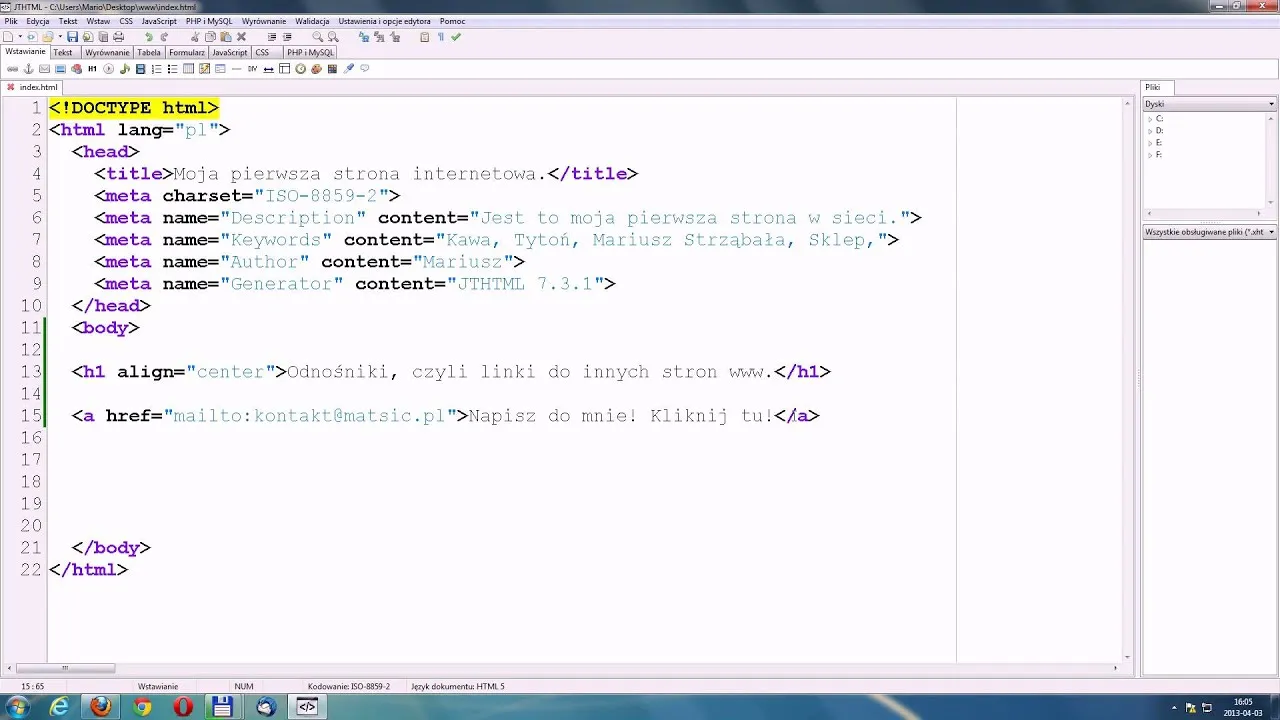Click the Print icon in the toolbar

point(119,37)
